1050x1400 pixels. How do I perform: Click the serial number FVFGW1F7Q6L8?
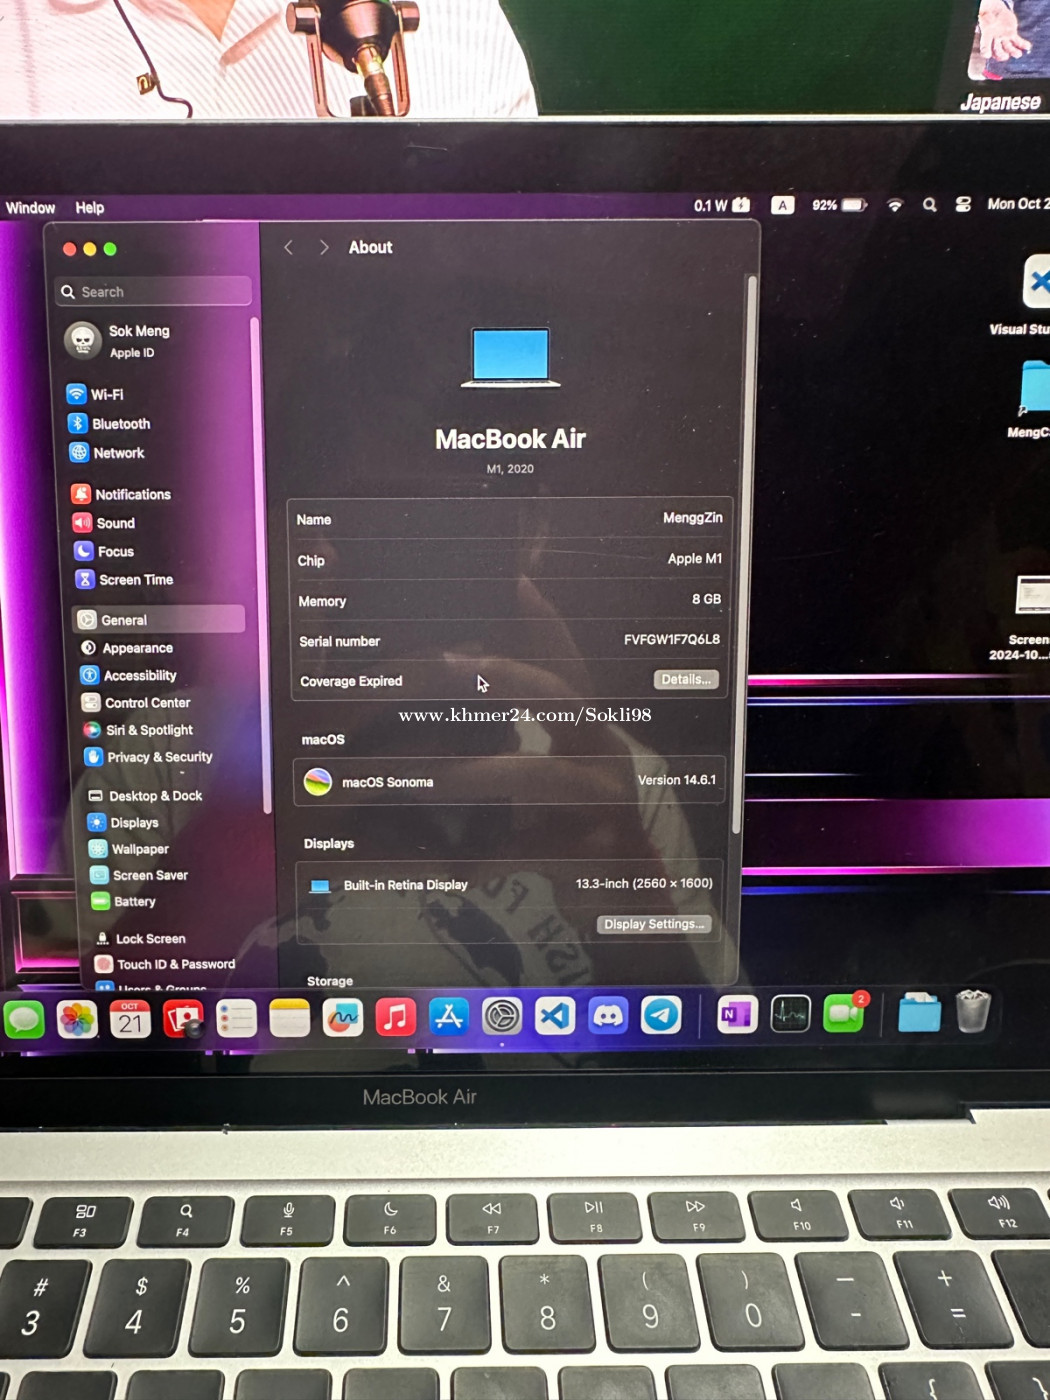(x=672, y=639)
